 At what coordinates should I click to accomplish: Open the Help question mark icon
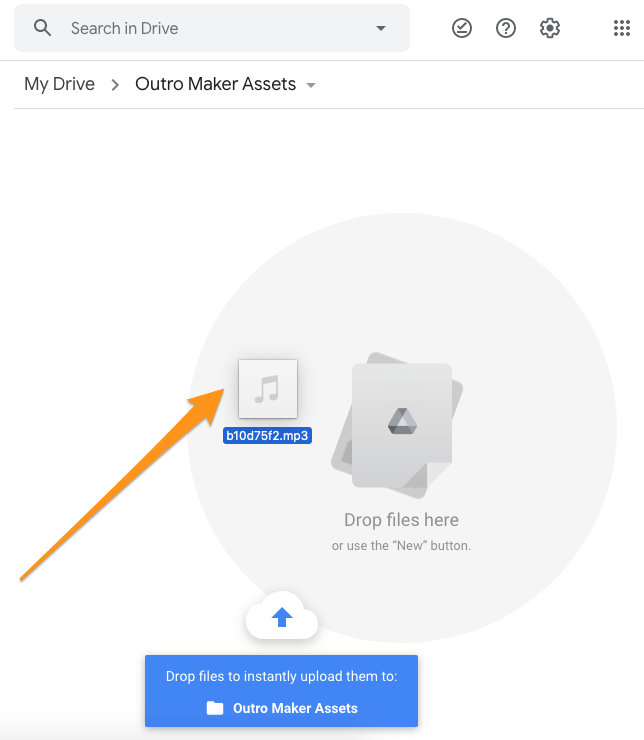pos(506,28)
